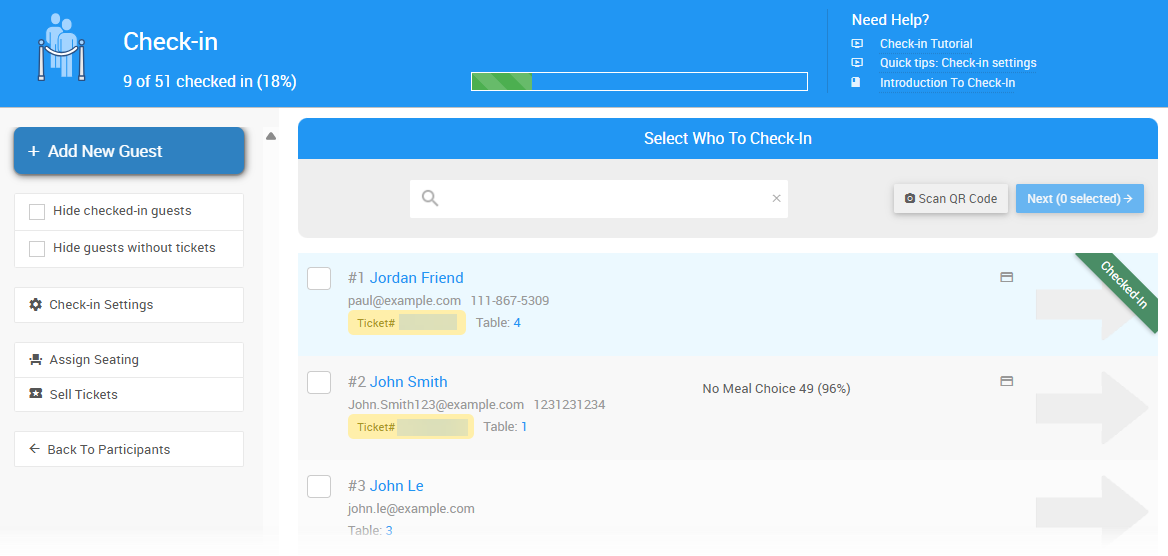
Task: Clear the search field with the X icon
Action: click(x=776, y=198)
